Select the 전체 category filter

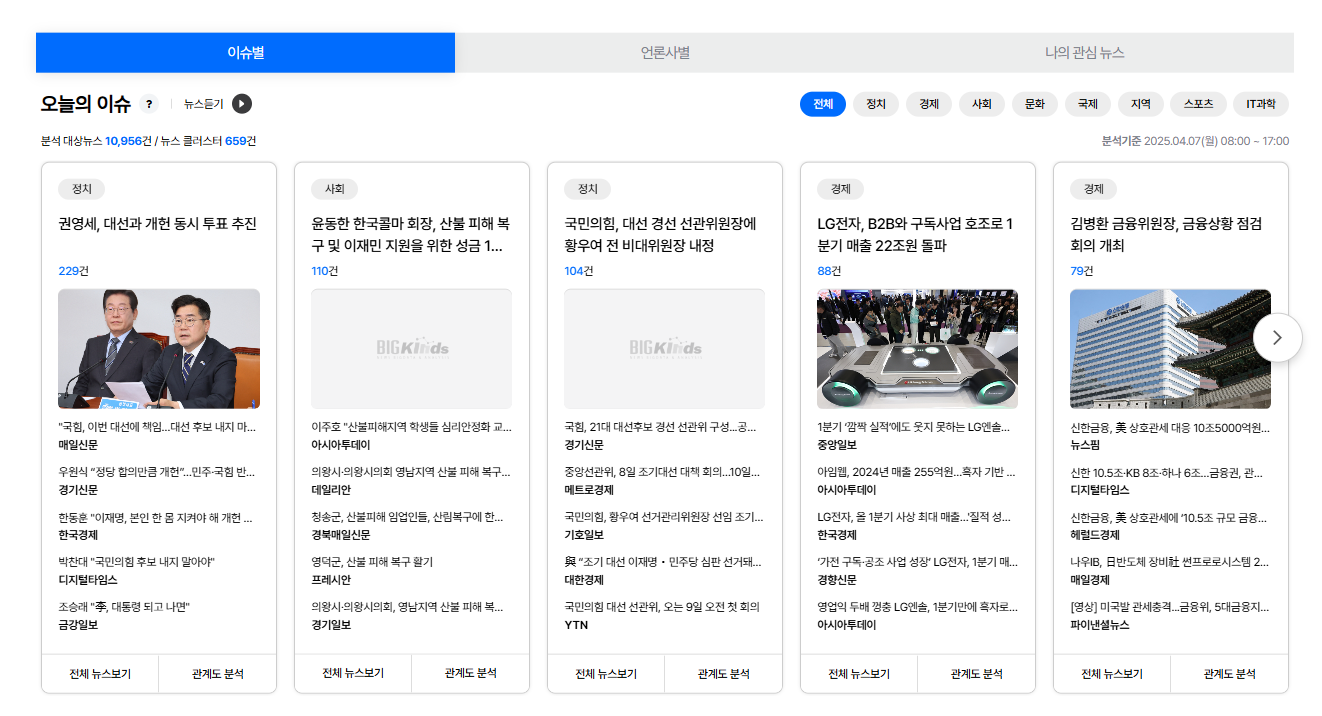click(x=823, y=104)
